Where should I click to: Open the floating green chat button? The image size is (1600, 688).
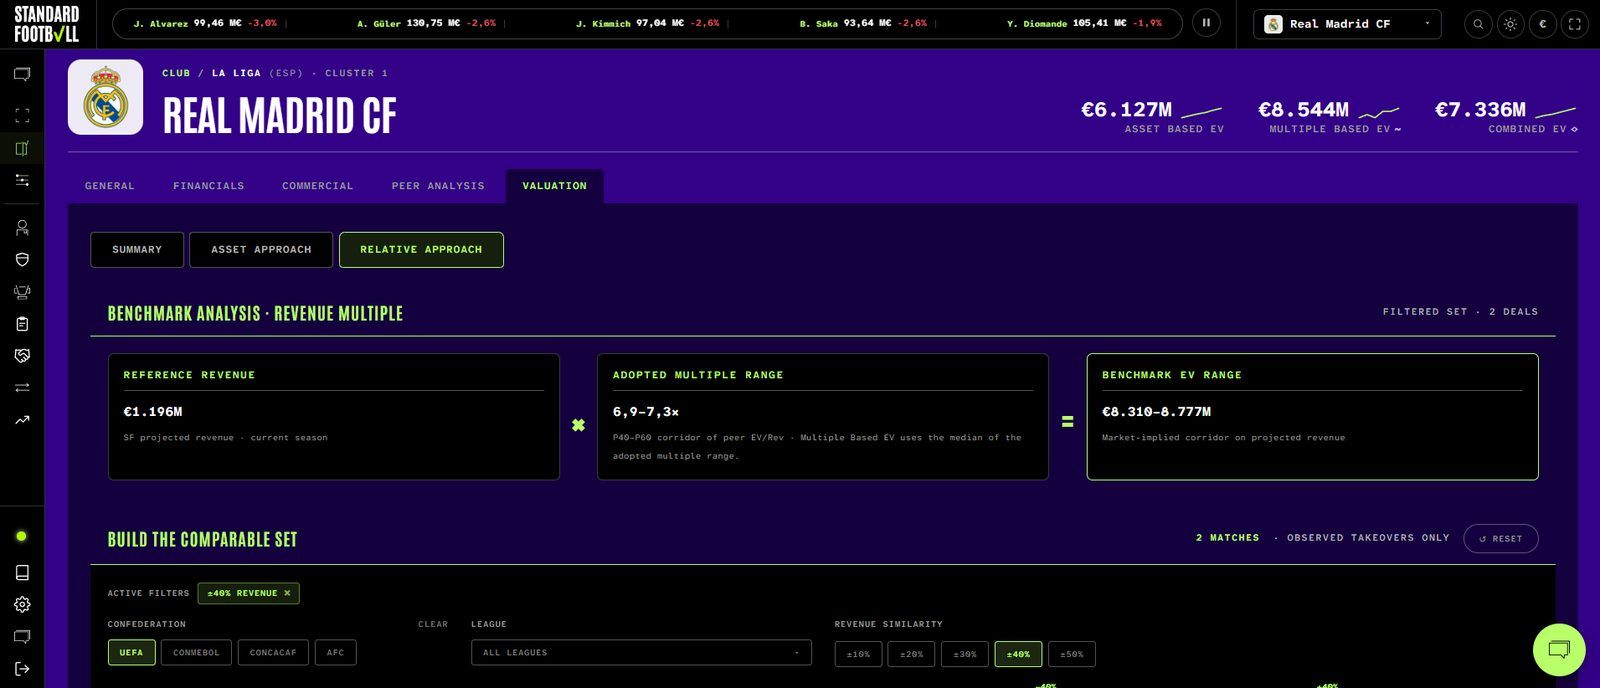1559,650
